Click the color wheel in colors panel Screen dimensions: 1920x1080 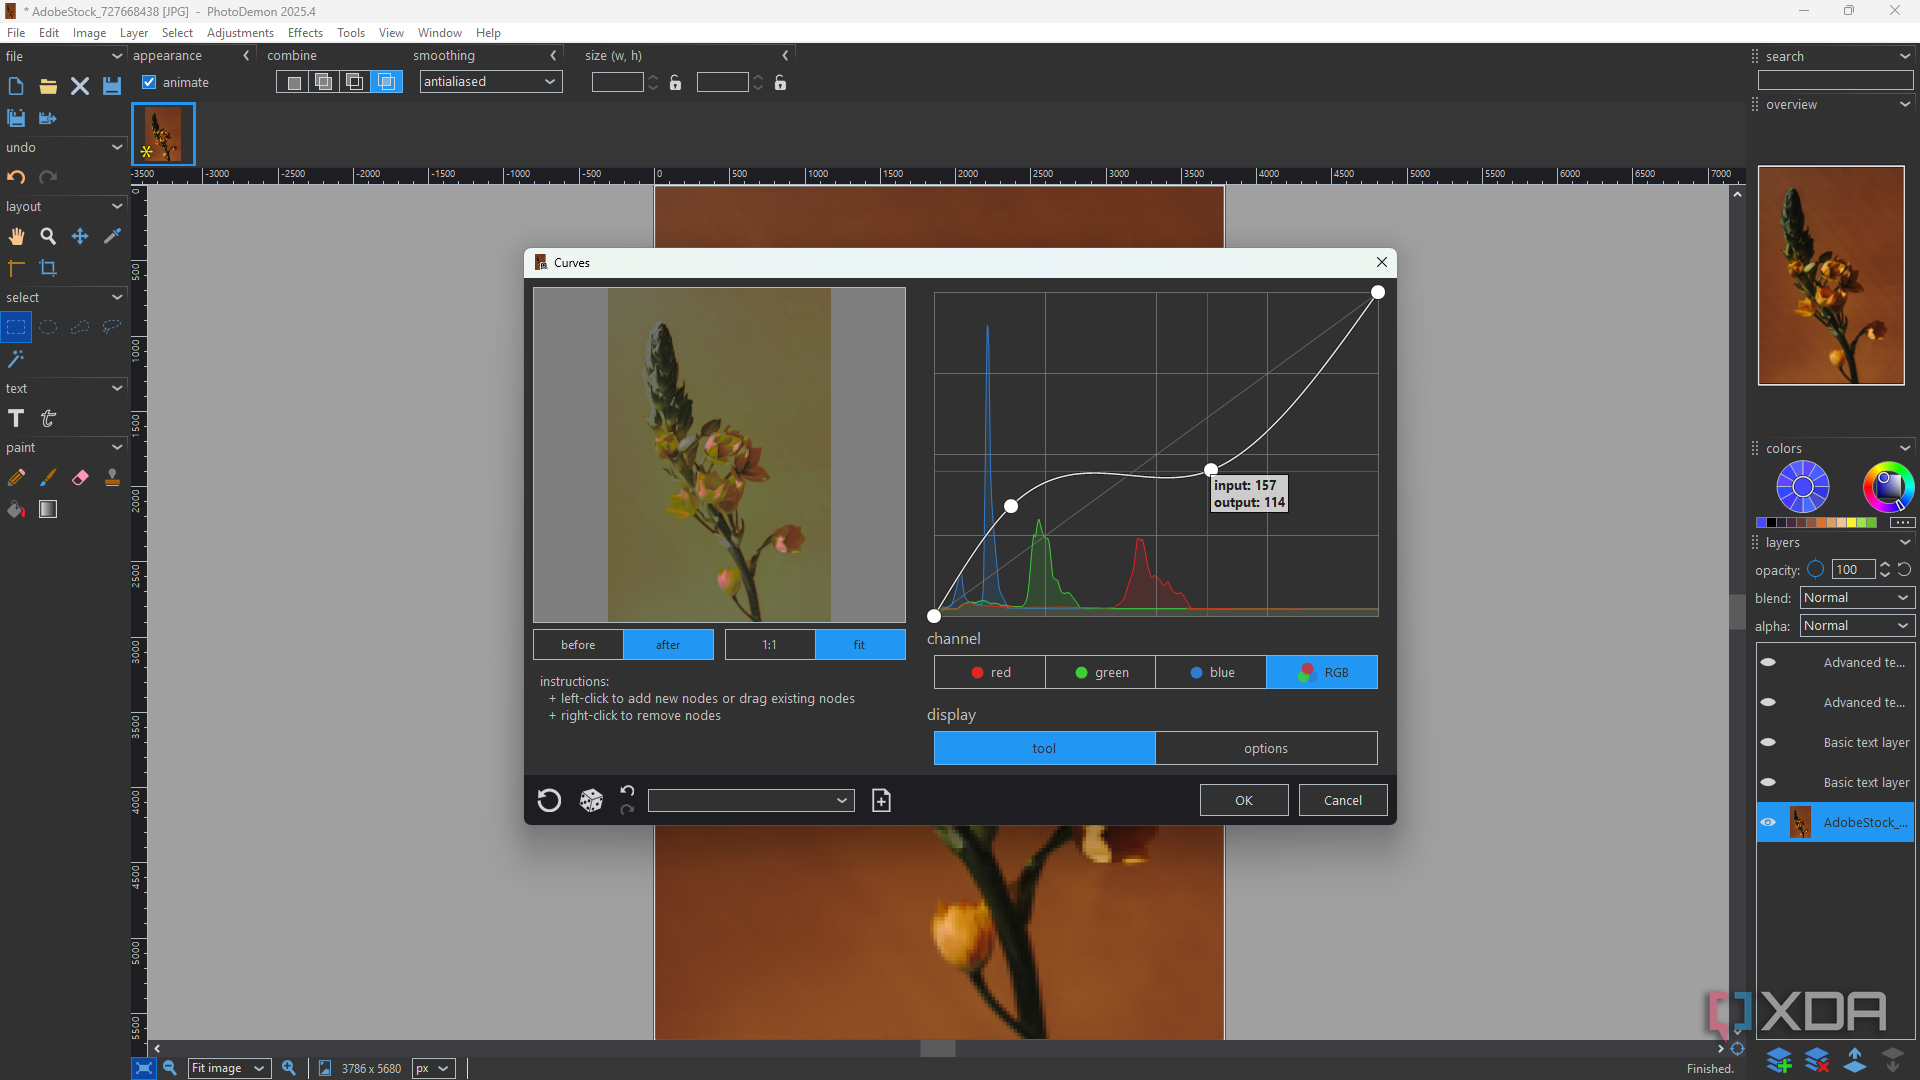(x=1887, y=486)
